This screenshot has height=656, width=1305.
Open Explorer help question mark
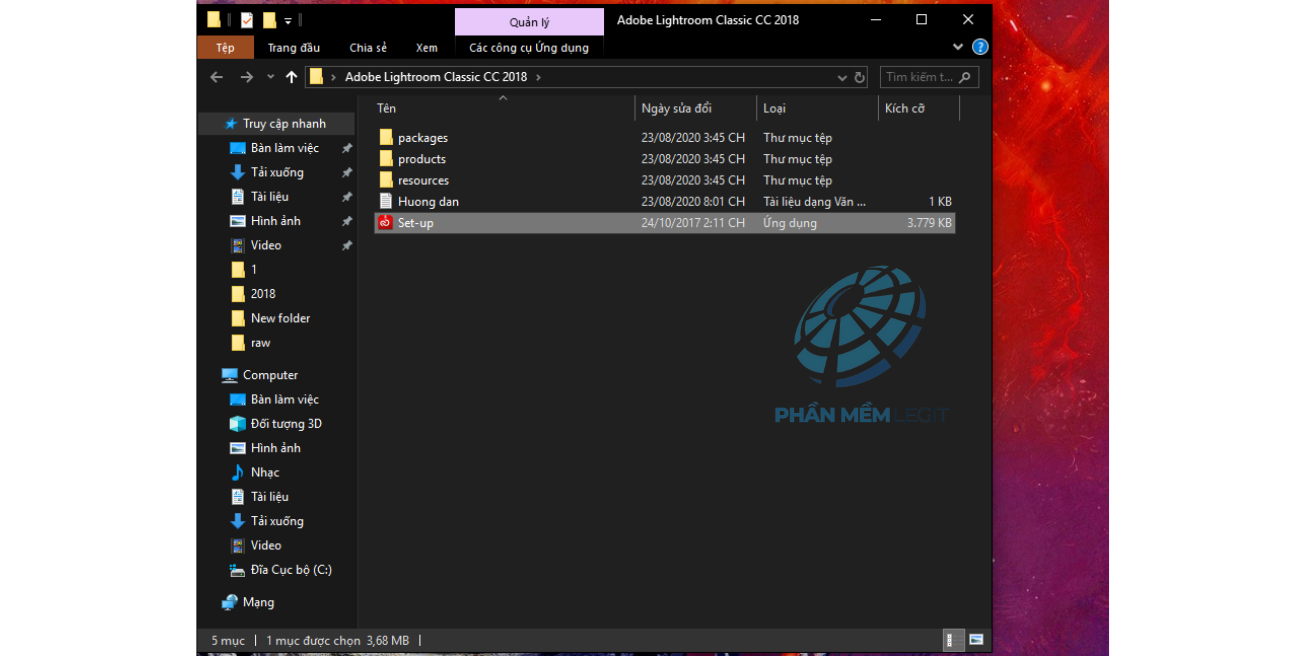coord(980,47)
